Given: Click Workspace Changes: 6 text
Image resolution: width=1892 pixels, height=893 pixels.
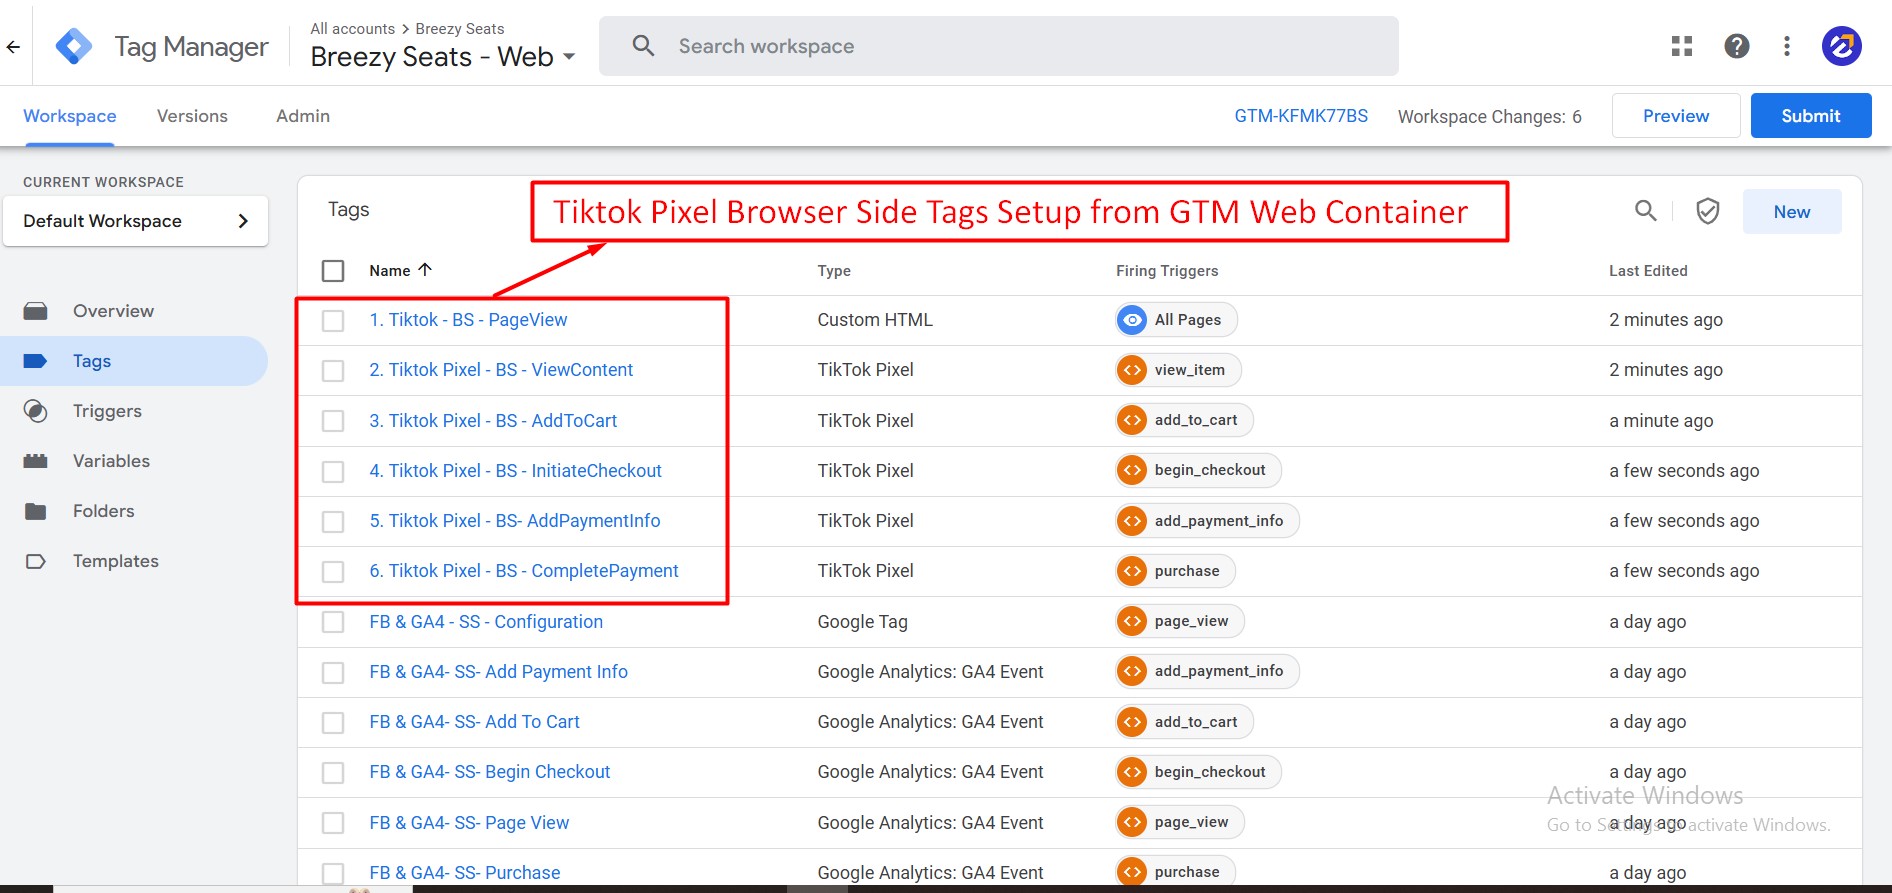Looking at the screenshot, I should [x=1490, y=117].
